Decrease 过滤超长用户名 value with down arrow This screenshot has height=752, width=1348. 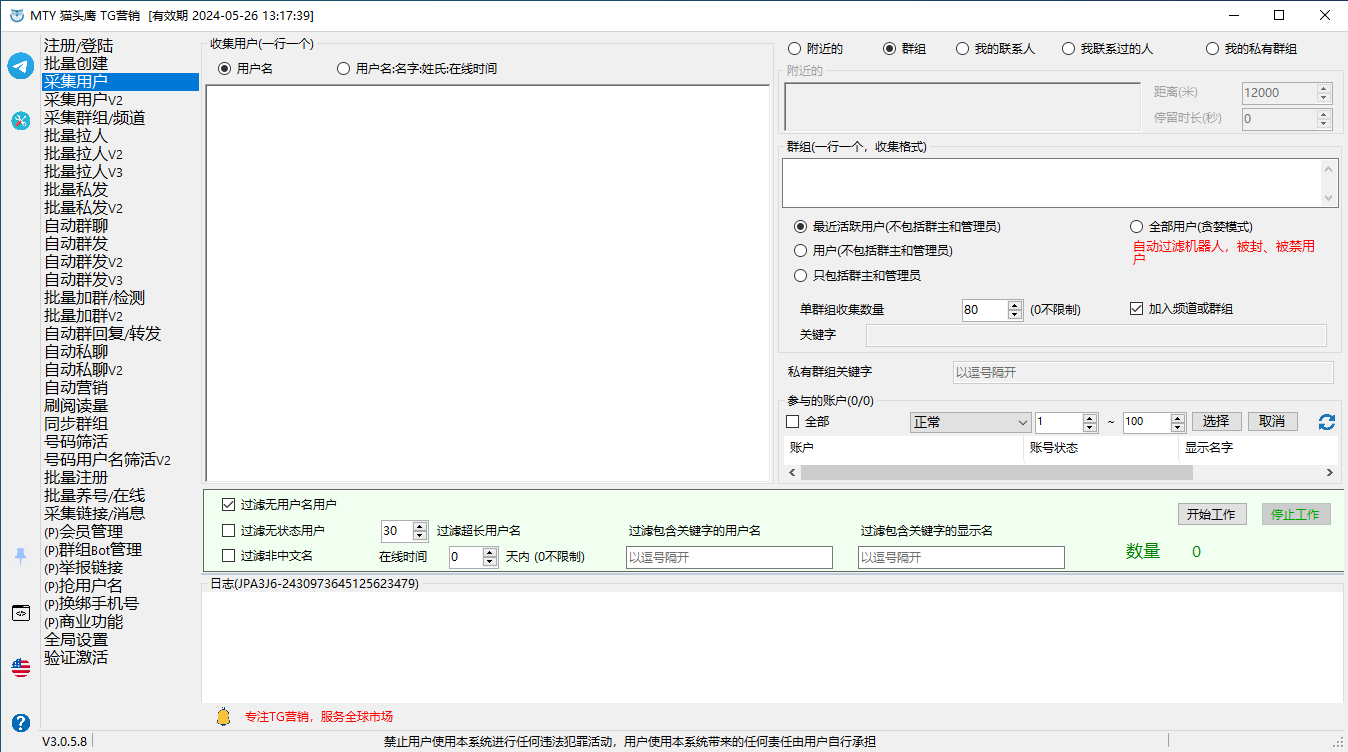pyautogui.click(x=420, y=536)
